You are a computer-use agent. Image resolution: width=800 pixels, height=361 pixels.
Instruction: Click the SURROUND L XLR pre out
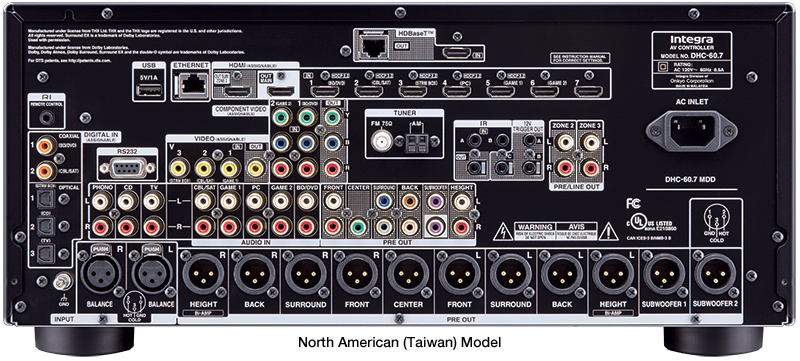point(510,274)
